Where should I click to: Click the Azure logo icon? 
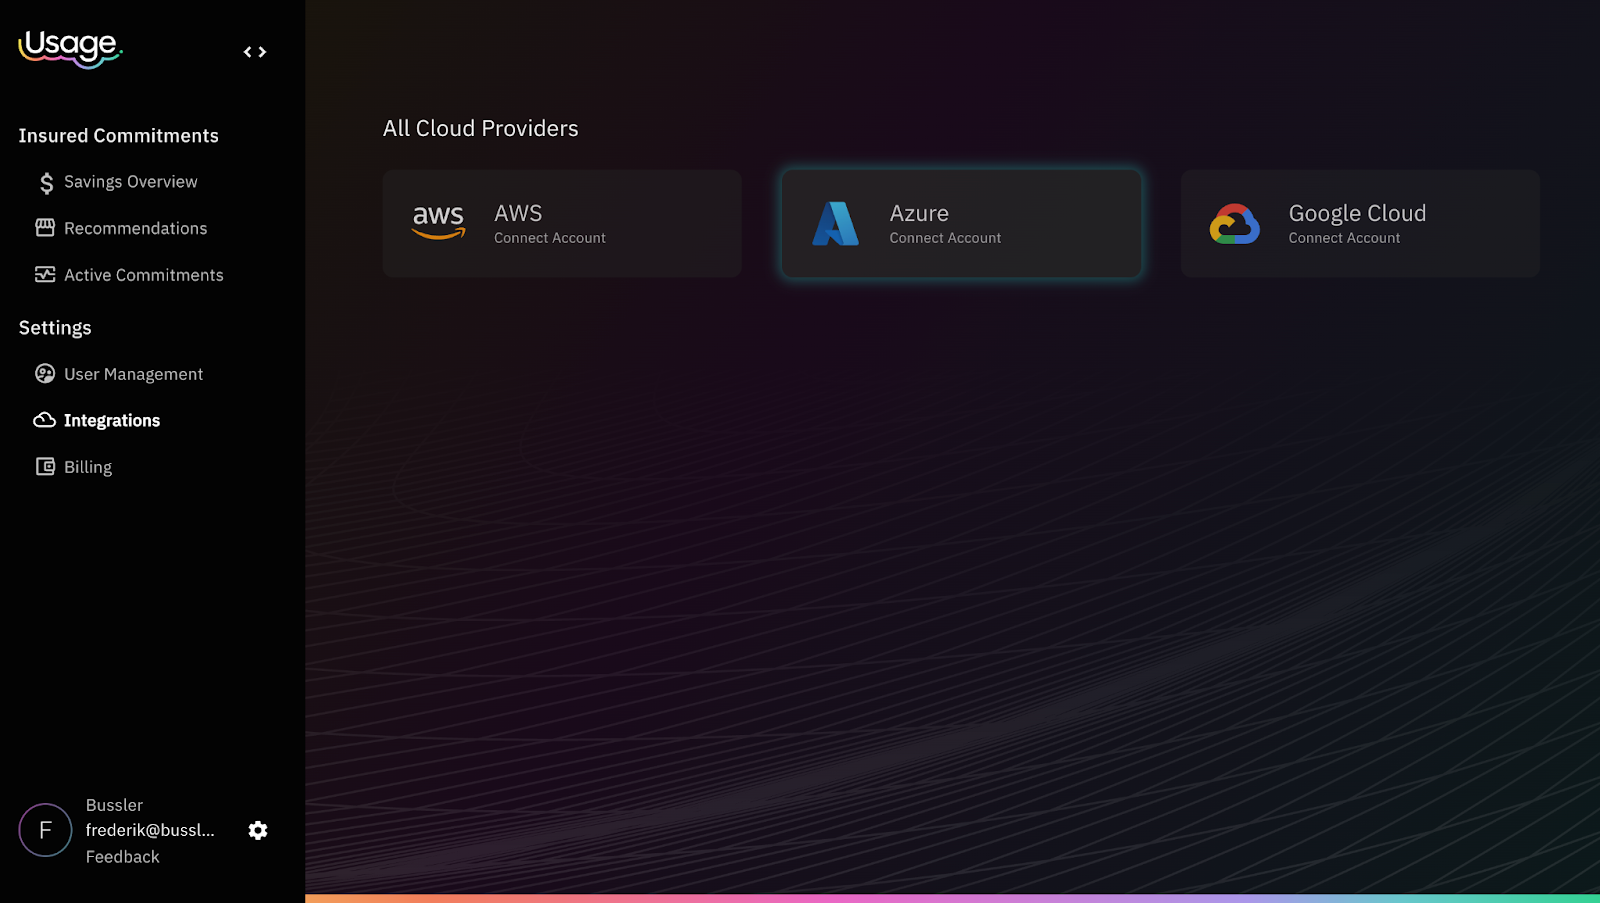[835, 223]
